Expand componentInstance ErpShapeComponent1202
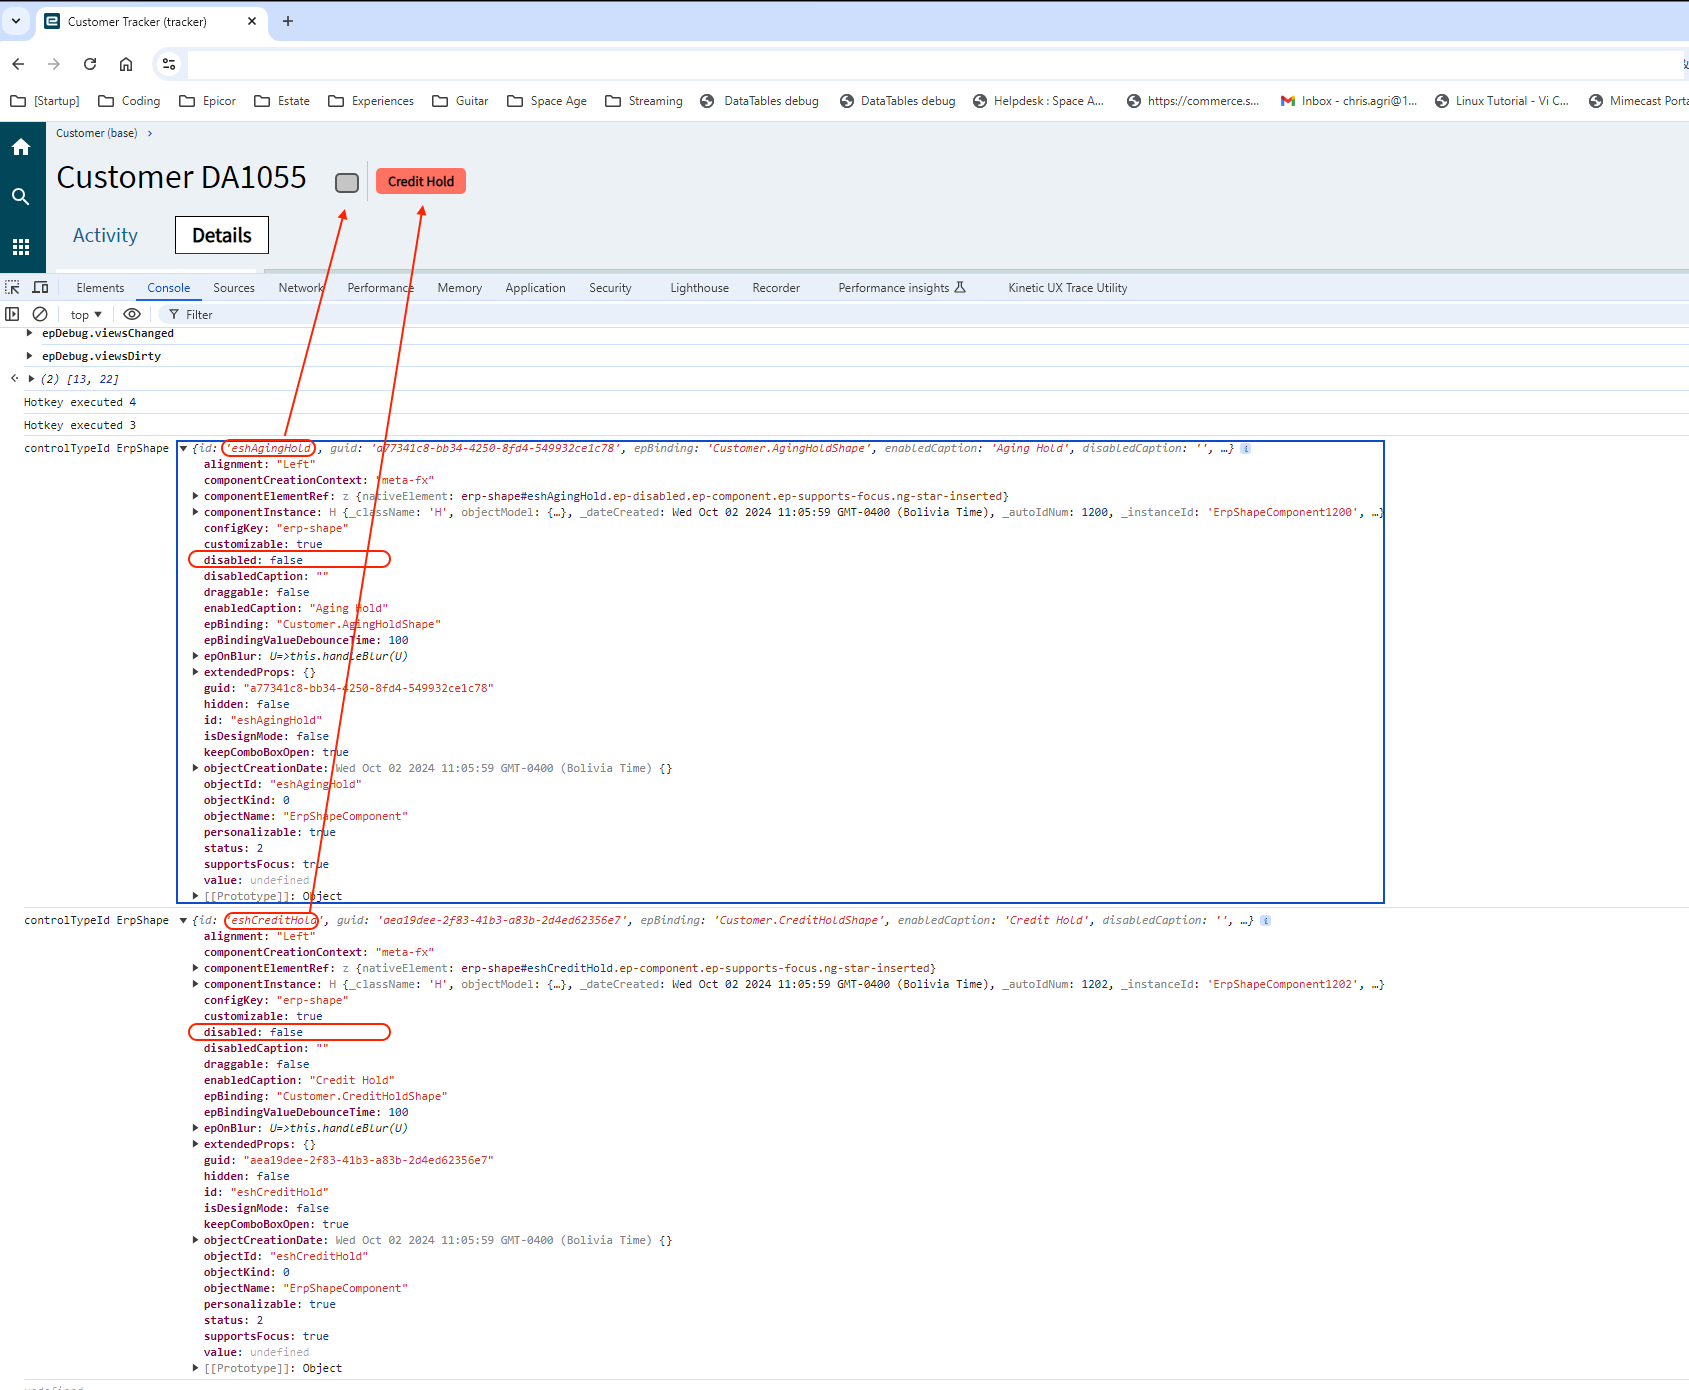 (x=195, y=984)
